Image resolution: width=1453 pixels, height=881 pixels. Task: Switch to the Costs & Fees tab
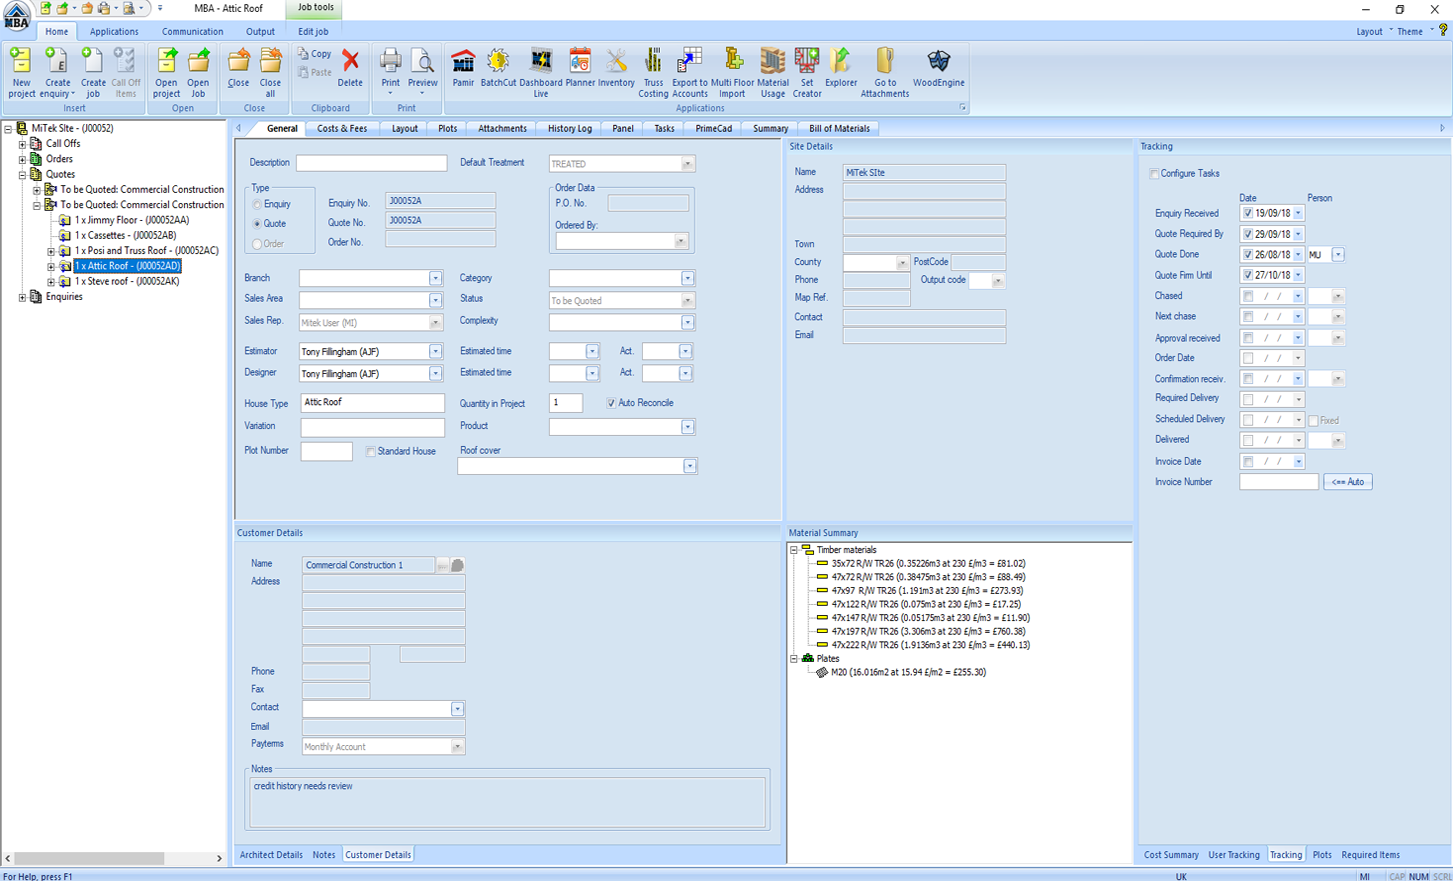[342, 129]
